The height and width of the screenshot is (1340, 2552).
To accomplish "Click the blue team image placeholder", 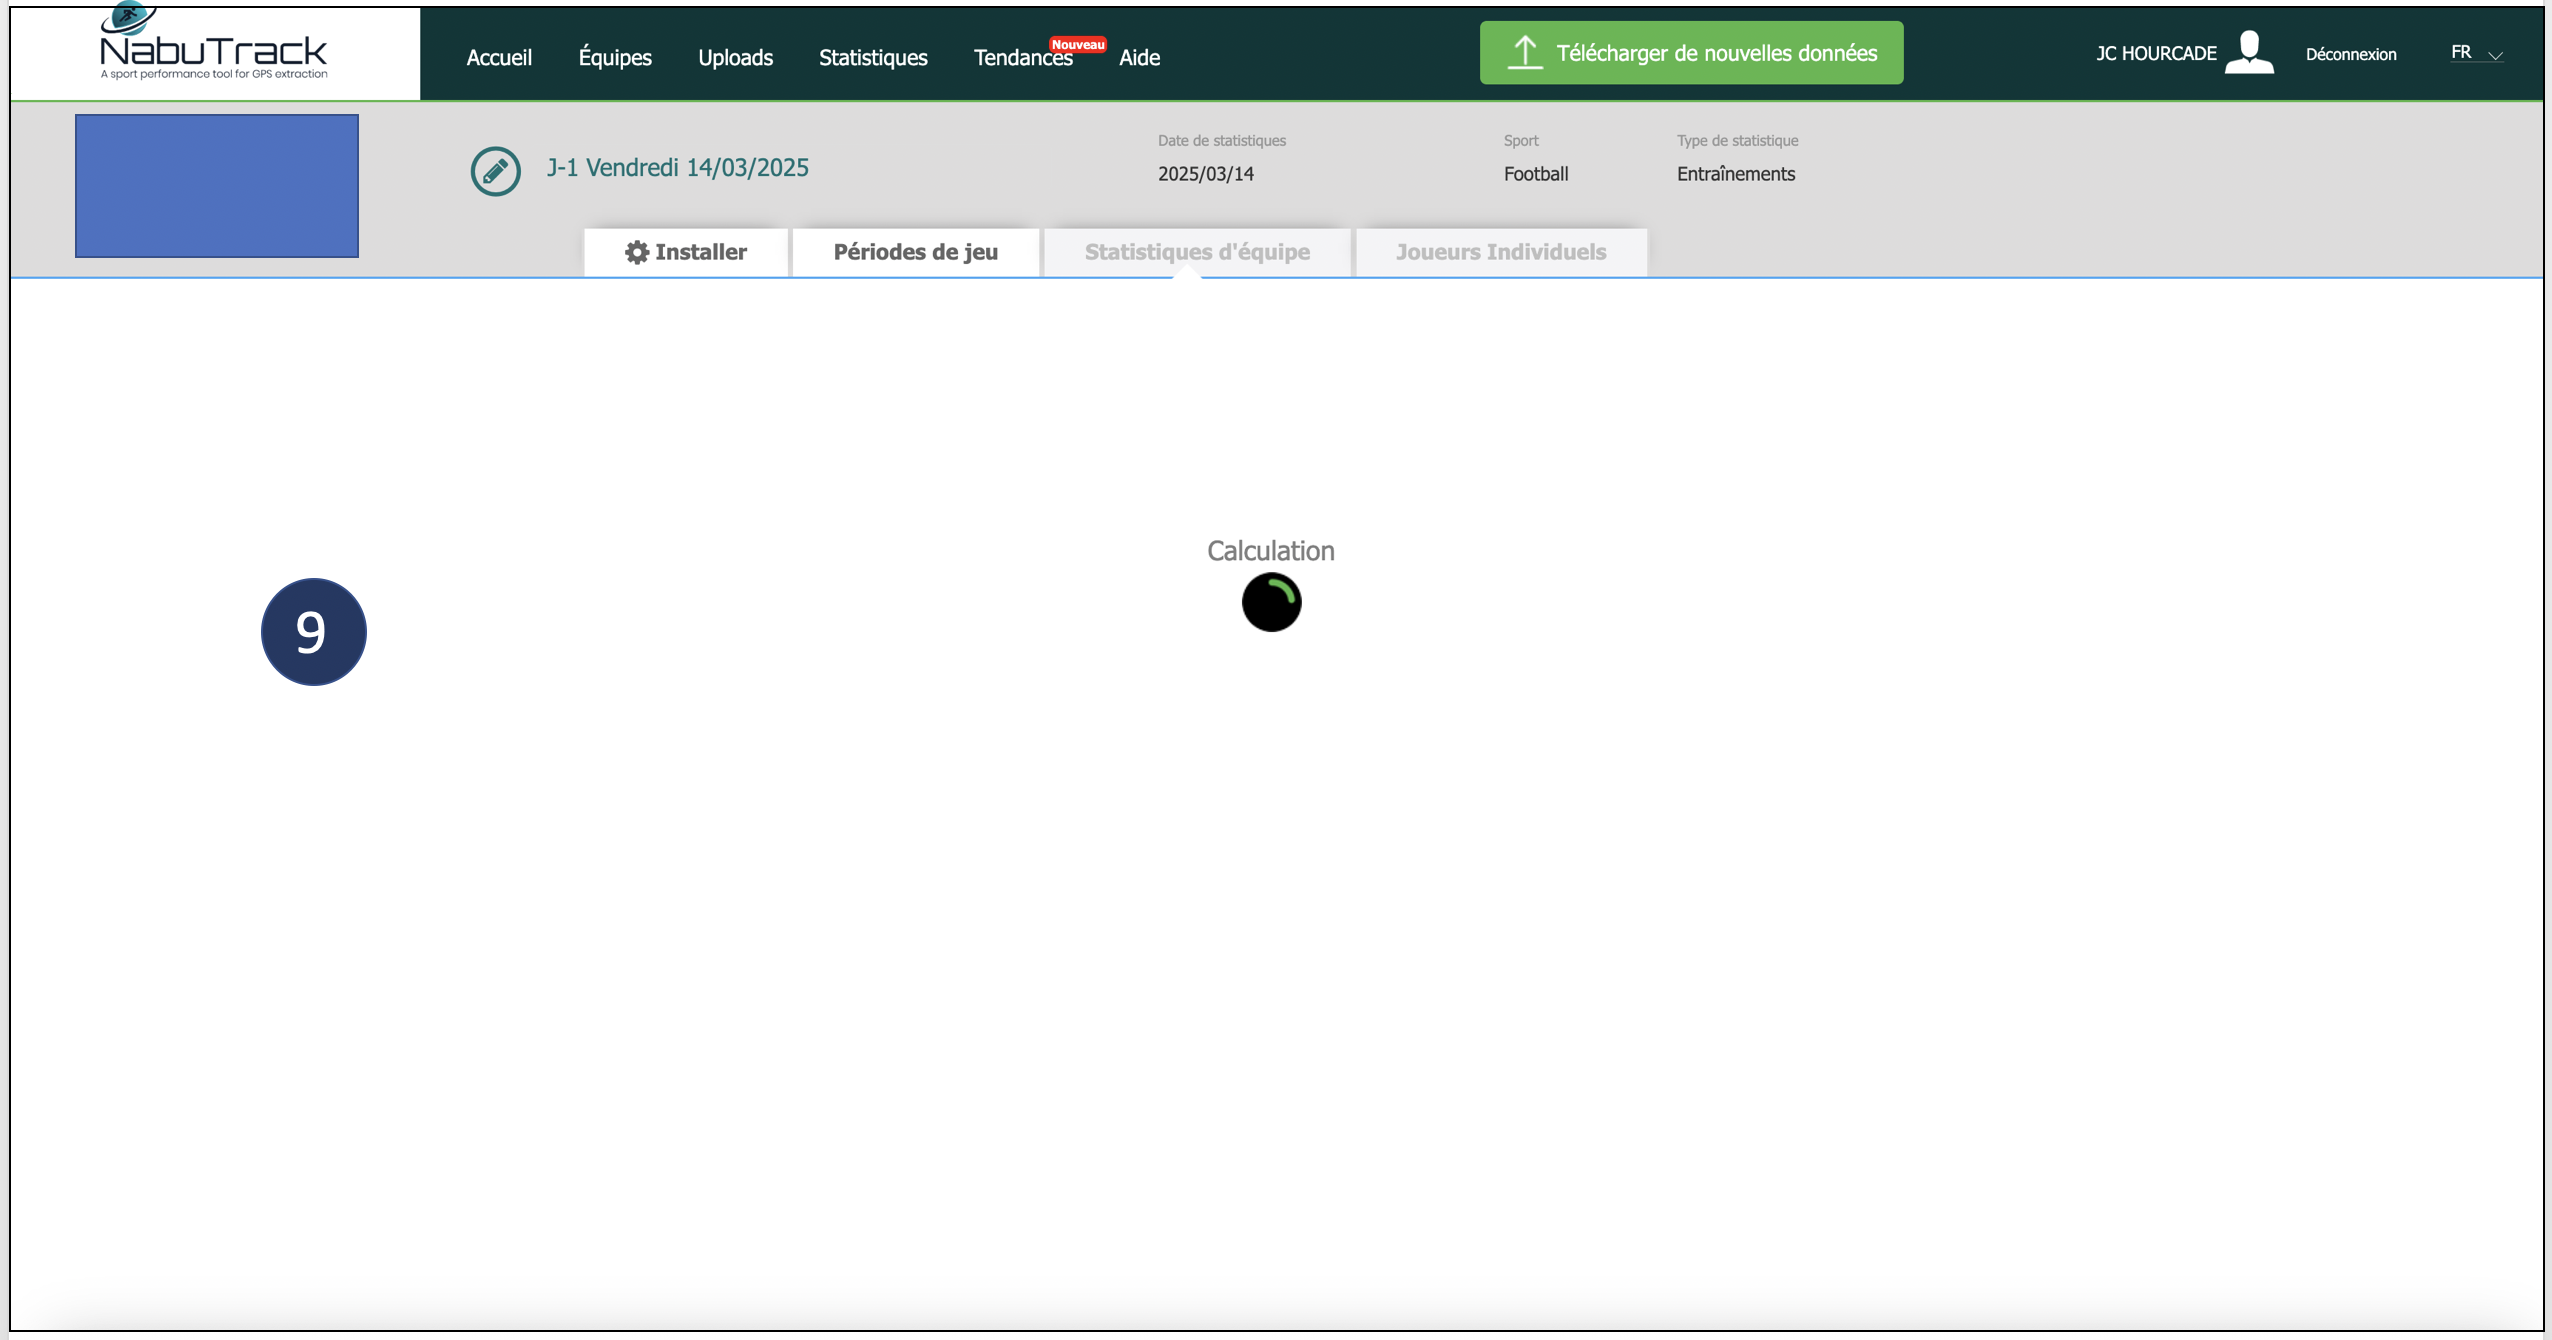I will (217, 186).
